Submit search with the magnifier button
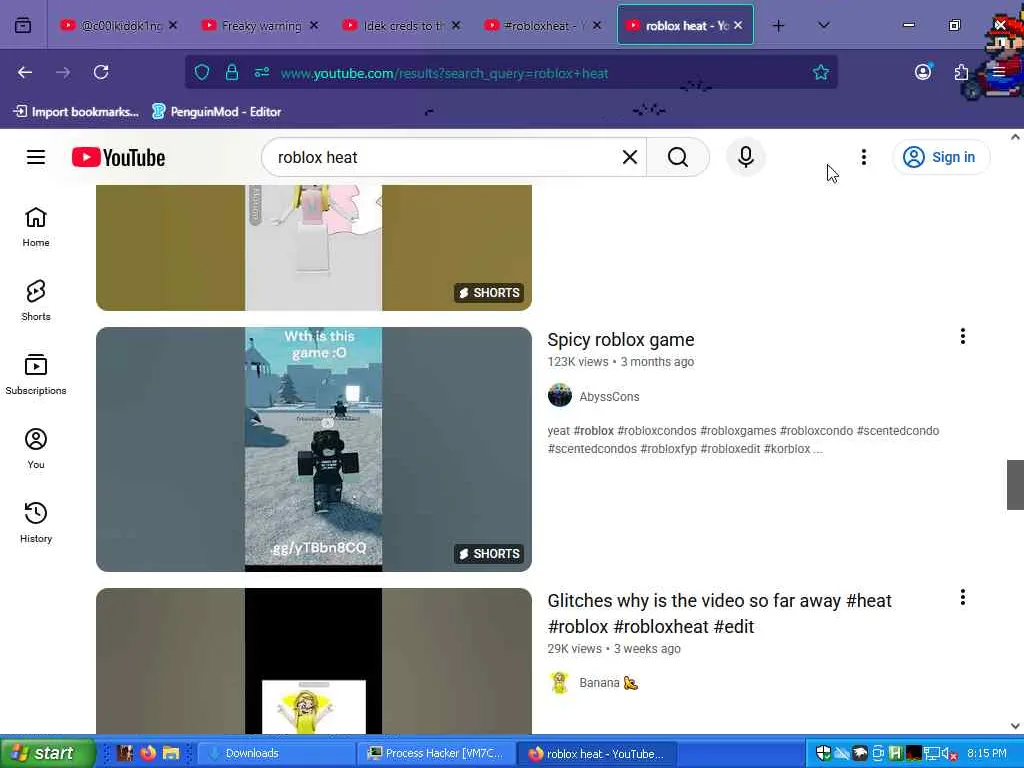Image resolution: width=1024 pixels, height=768 pixels. (x=677, y=157)
